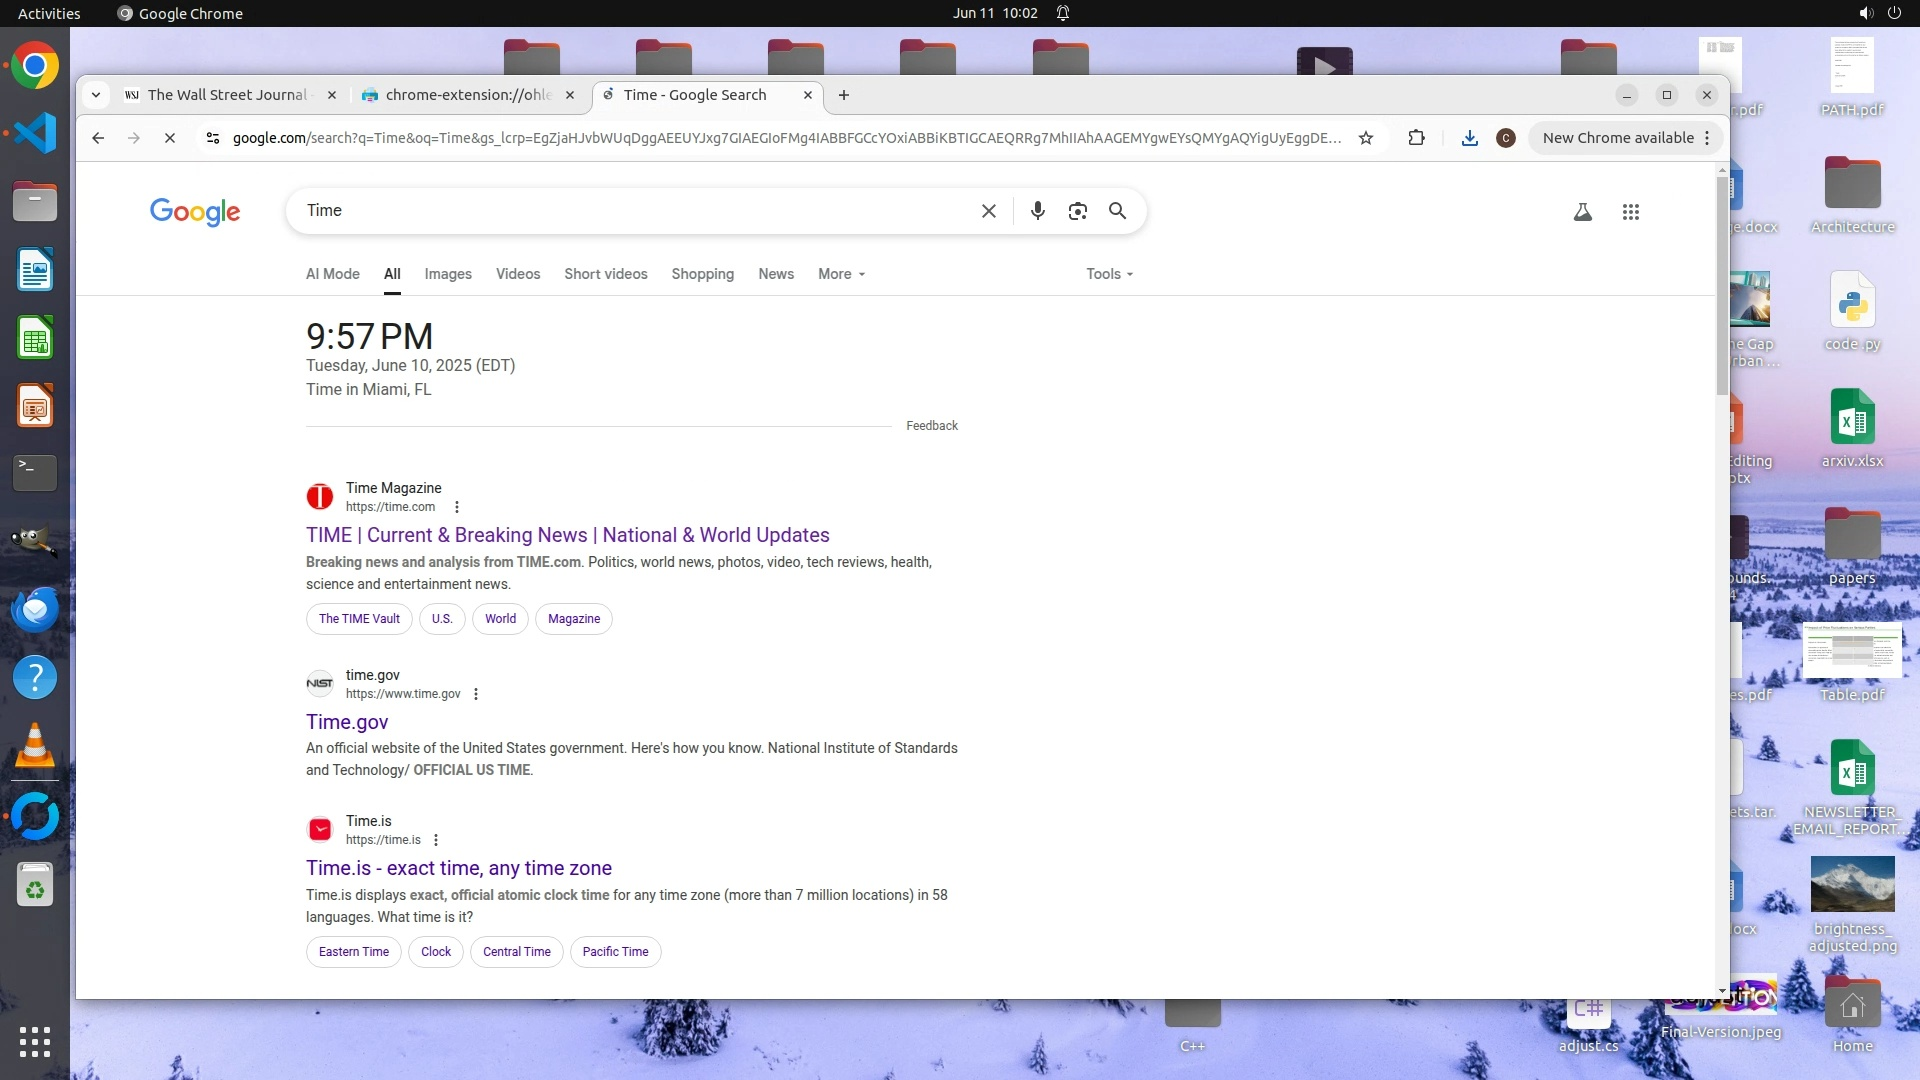The width and height of the screenshot is (1920, 1080).
Task: Stop page loading button
Action: pos(170,138)
